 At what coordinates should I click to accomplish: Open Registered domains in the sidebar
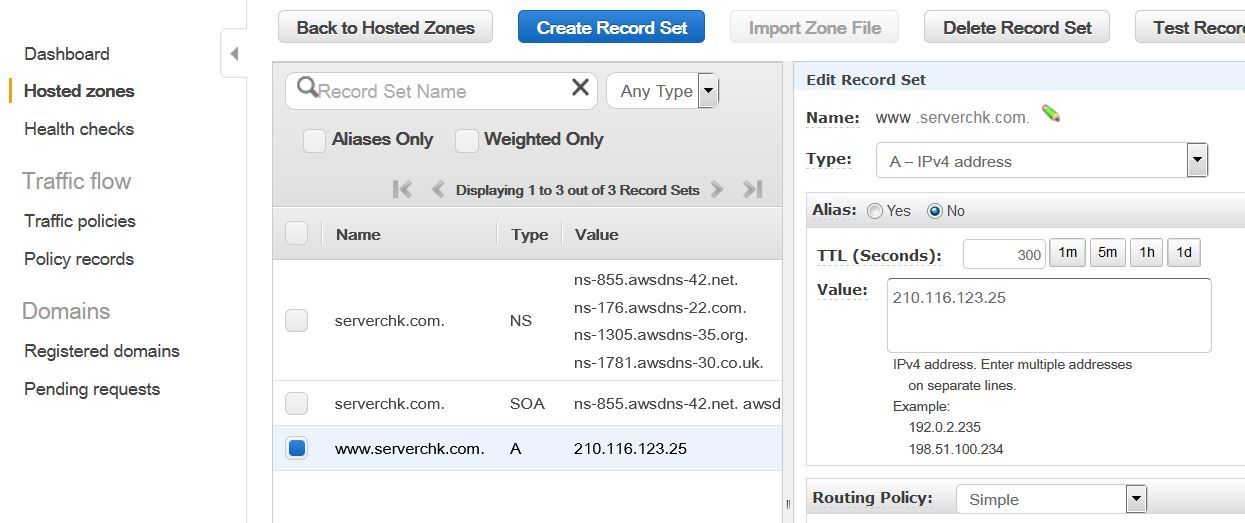[102, 351]
